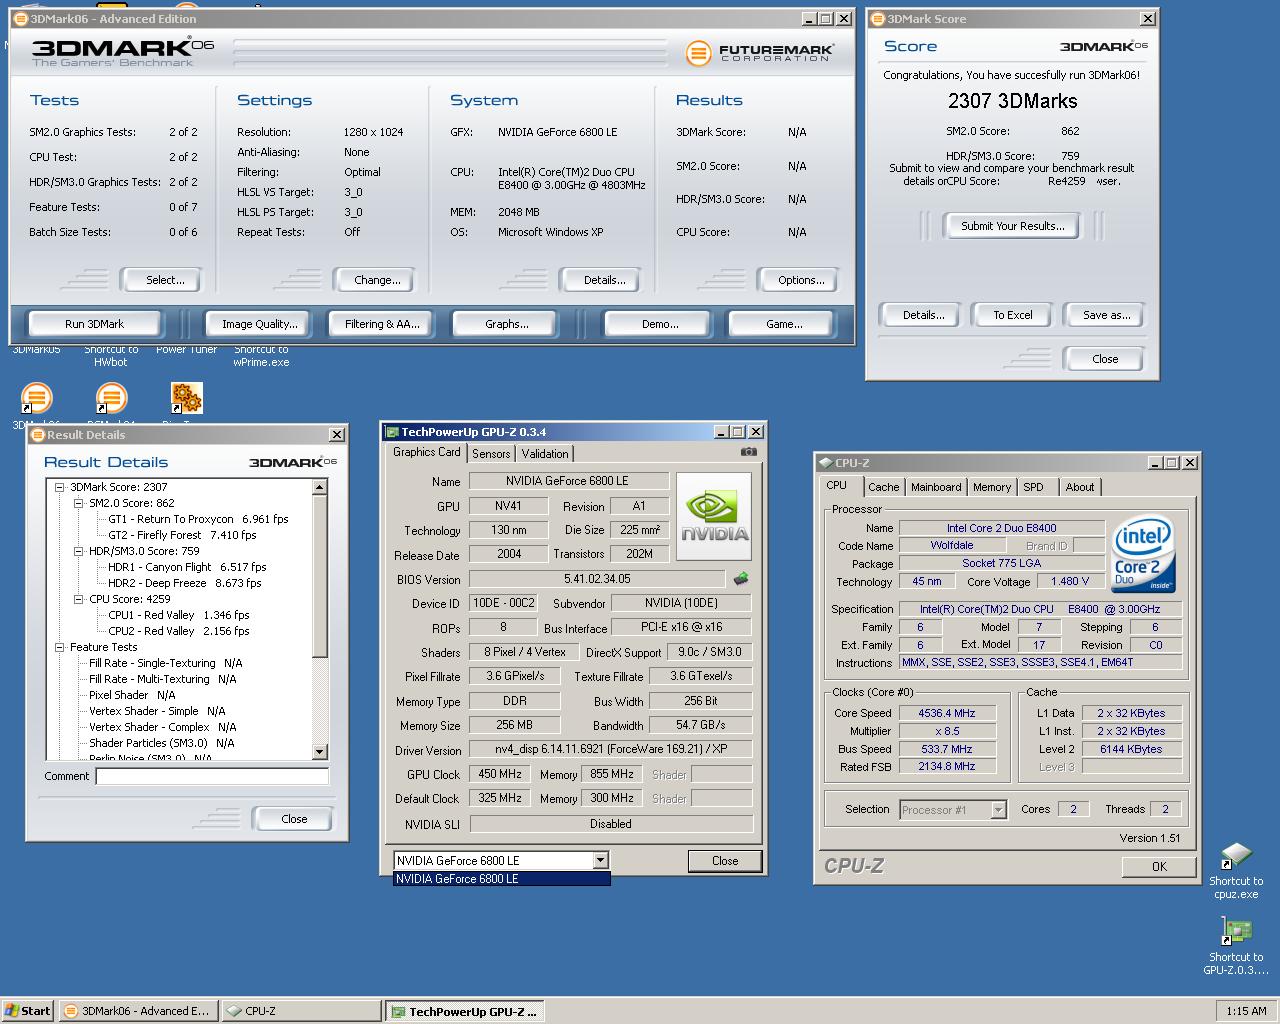Open the Shortcut to cpuz.exe desktop icon

pos(1236,871)
